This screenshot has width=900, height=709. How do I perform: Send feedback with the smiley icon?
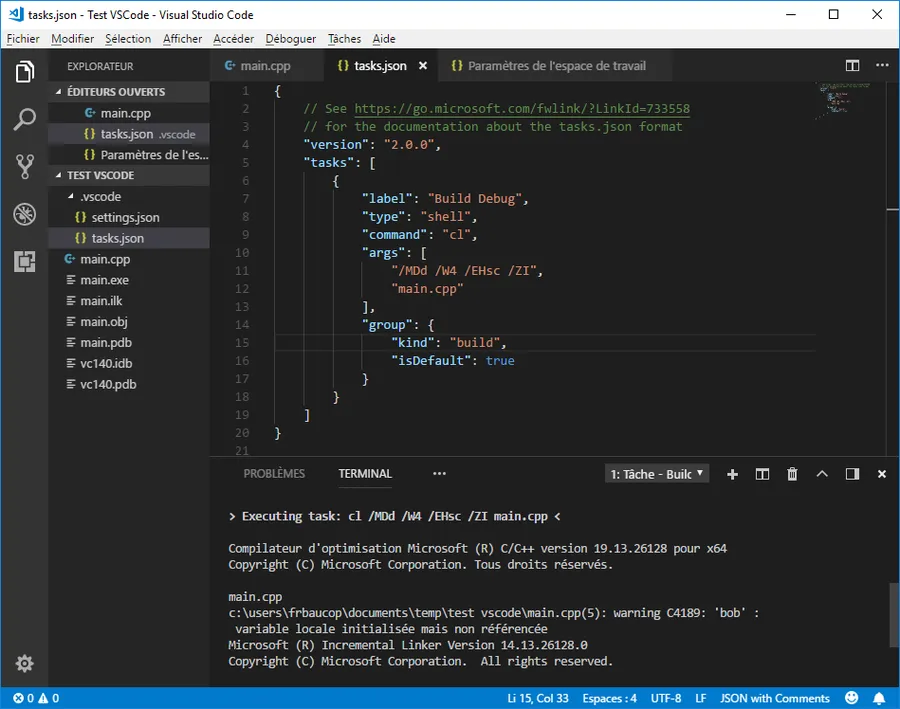click(x=852, y=698)
